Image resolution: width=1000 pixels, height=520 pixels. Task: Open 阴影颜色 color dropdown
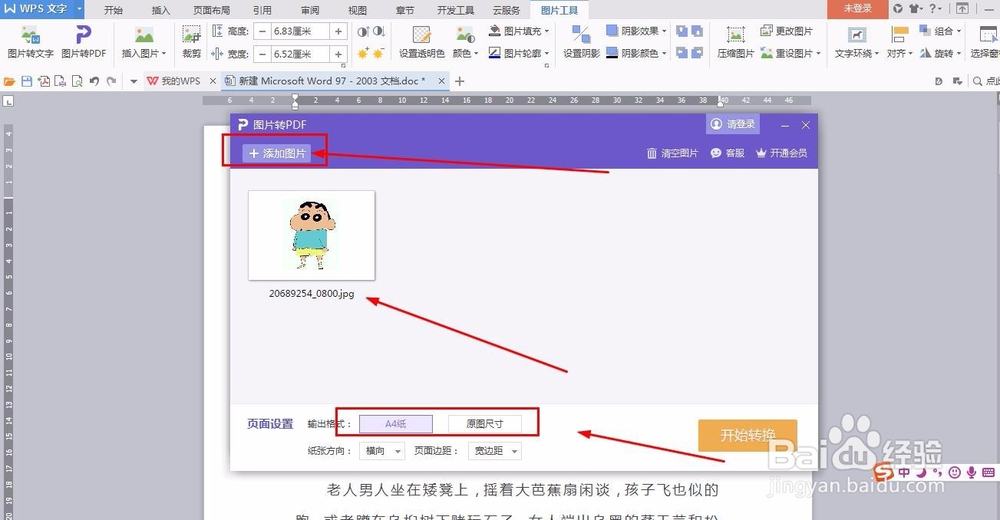click(664, 54)
